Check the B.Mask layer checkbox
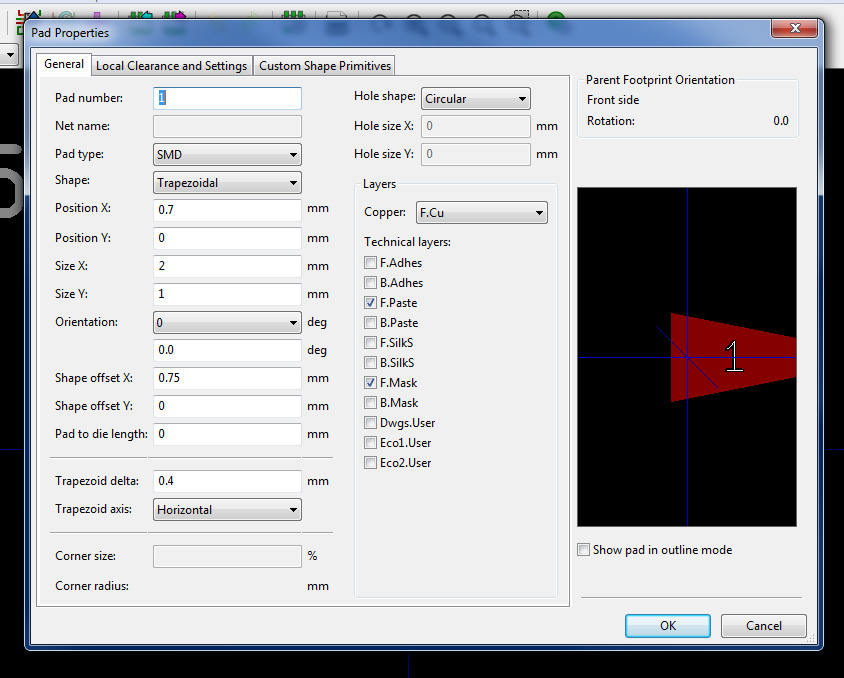The image size is (844, 678). pyautogui.click(x=370, y=402)
